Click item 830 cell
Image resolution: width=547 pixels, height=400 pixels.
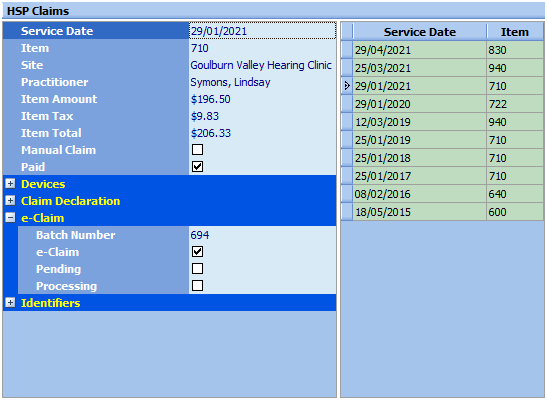(515, 50)
